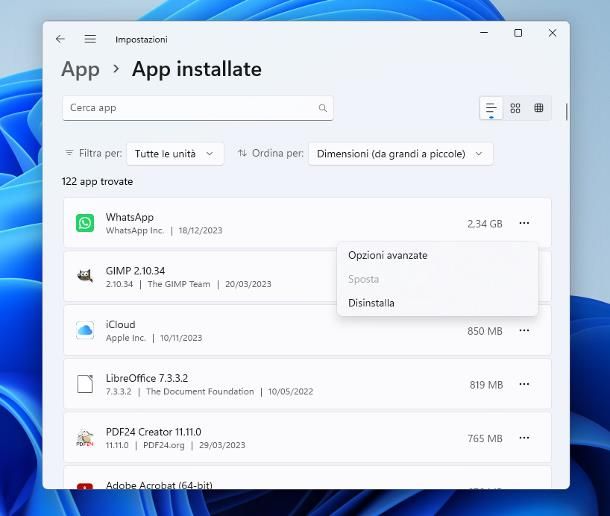Click the GIMP 2.10.34 app name
The width and height of the screenshot is (610, 516).
(135, 270)
